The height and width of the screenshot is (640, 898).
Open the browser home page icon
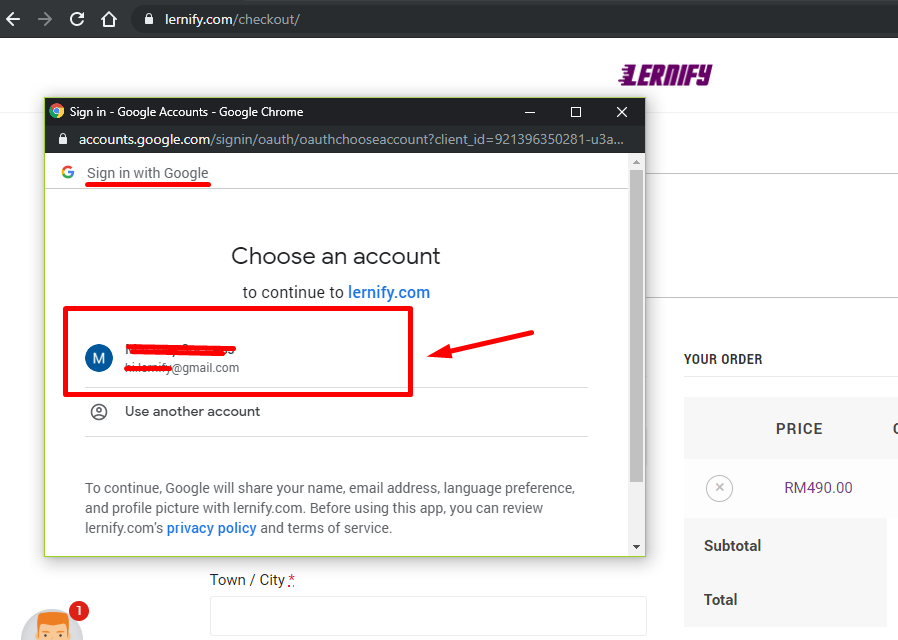coord(109,19)
